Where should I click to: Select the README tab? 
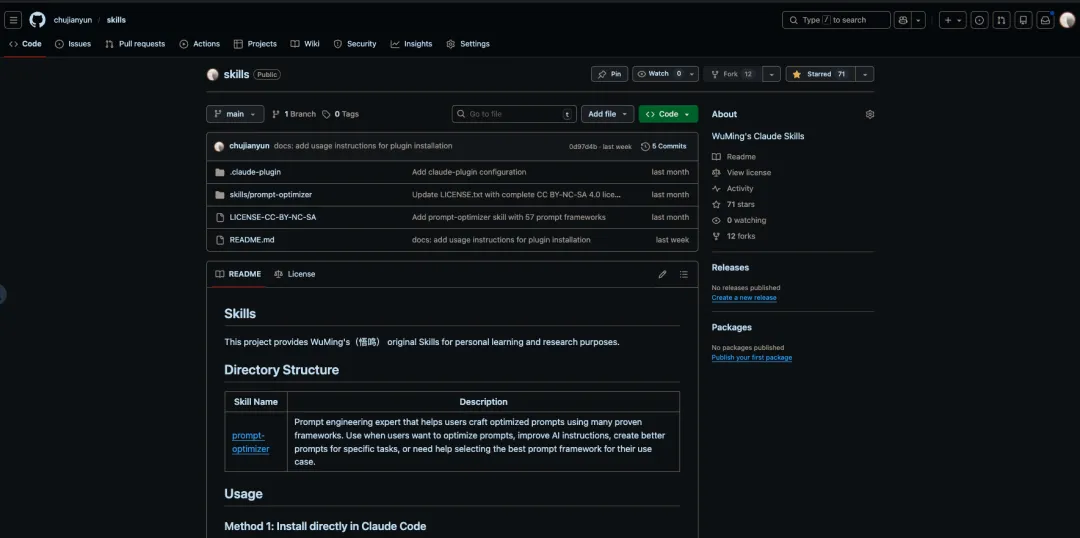pyautogui.click(x=238, y=274)
